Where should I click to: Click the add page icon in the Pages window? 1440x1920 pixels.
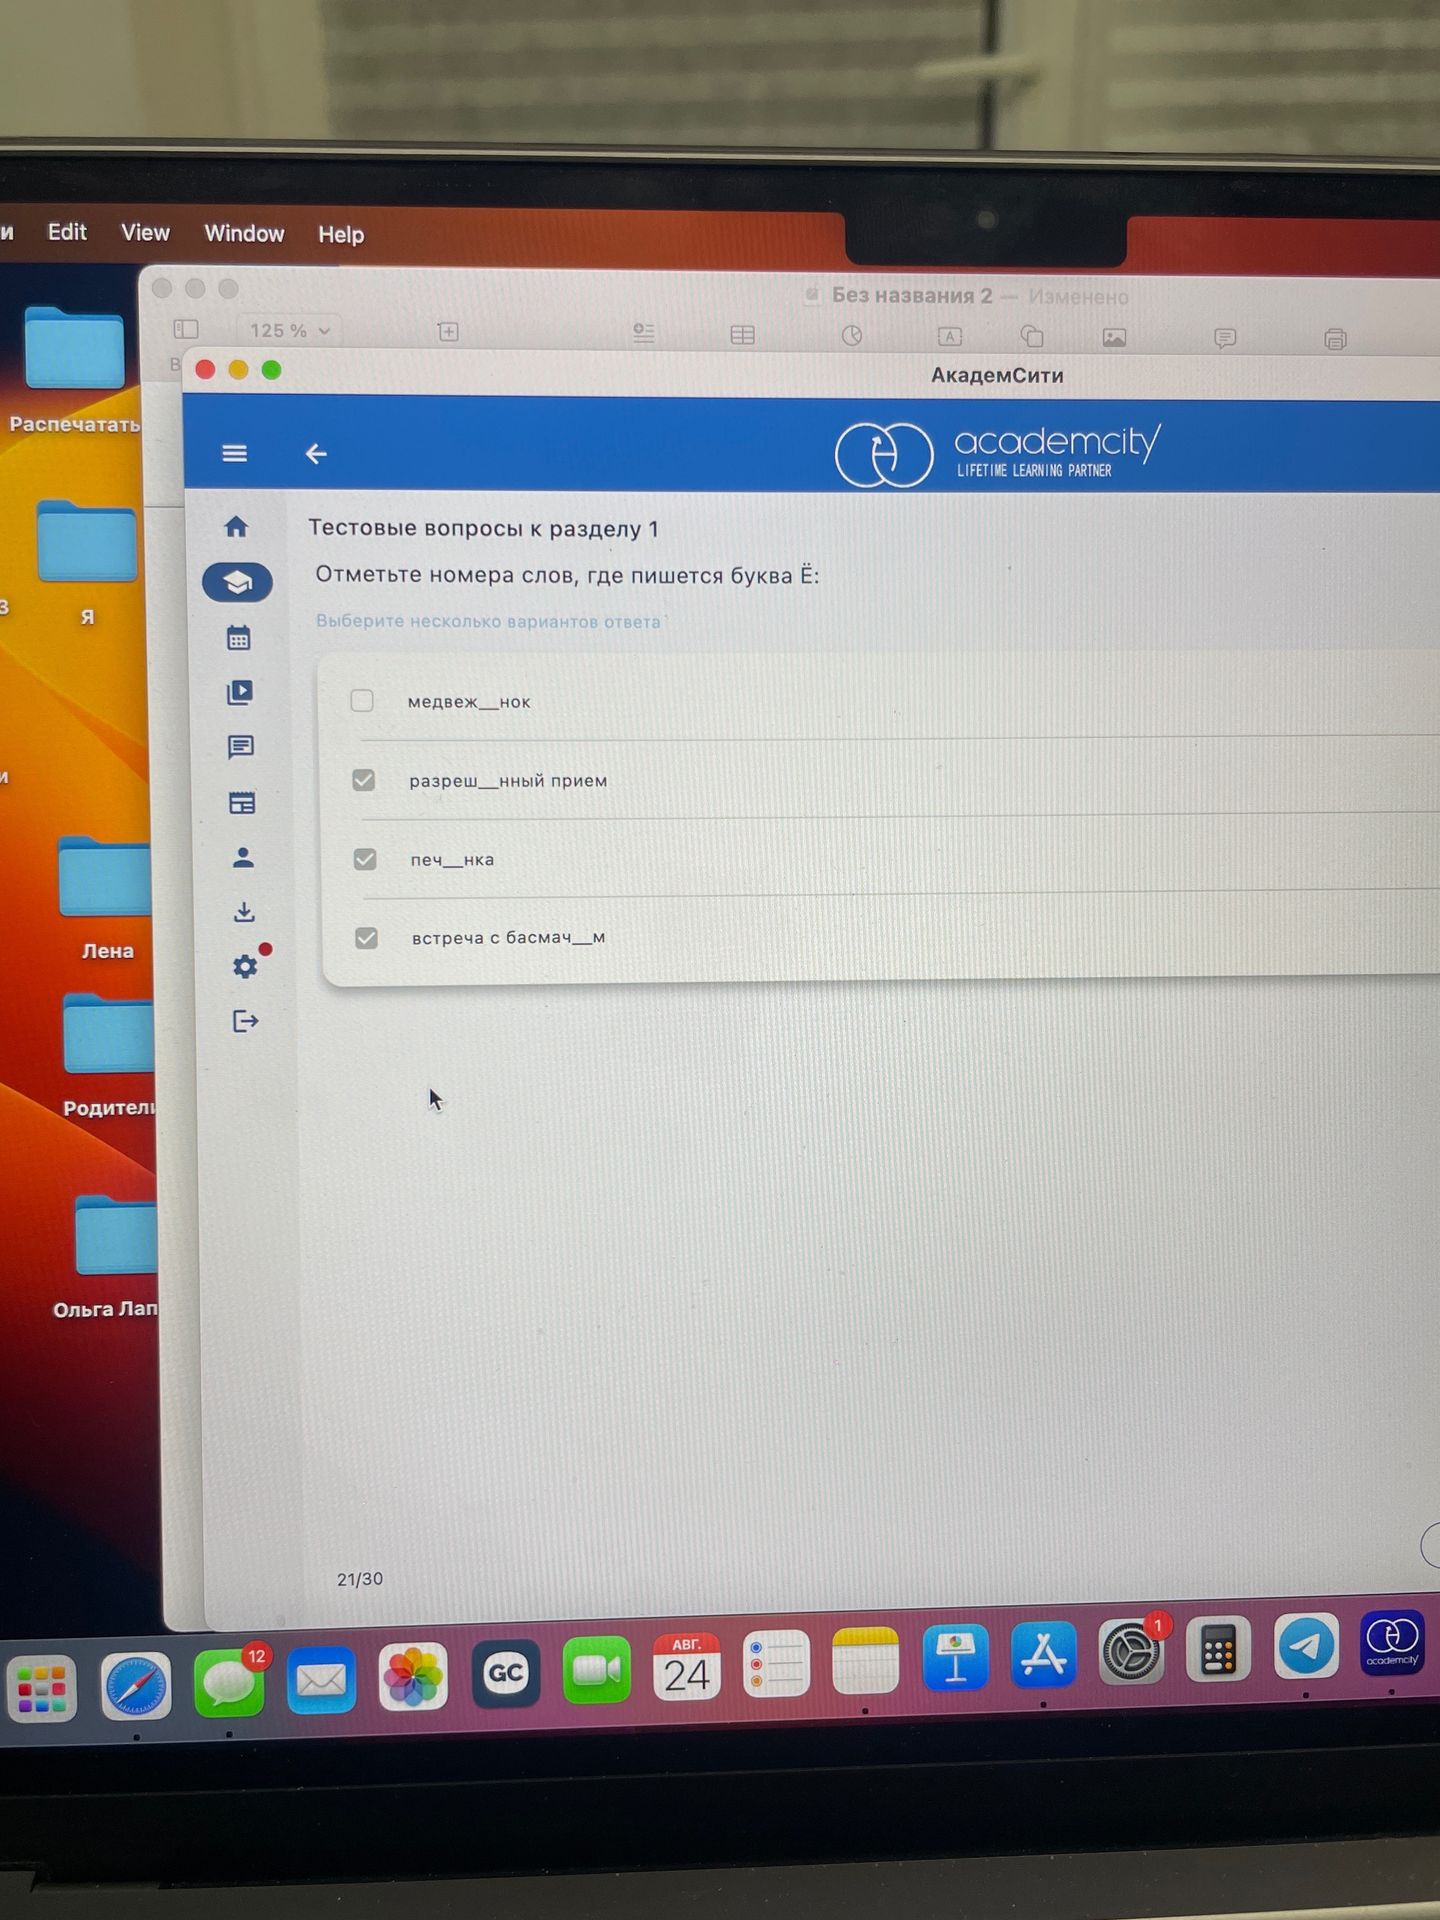448,331
